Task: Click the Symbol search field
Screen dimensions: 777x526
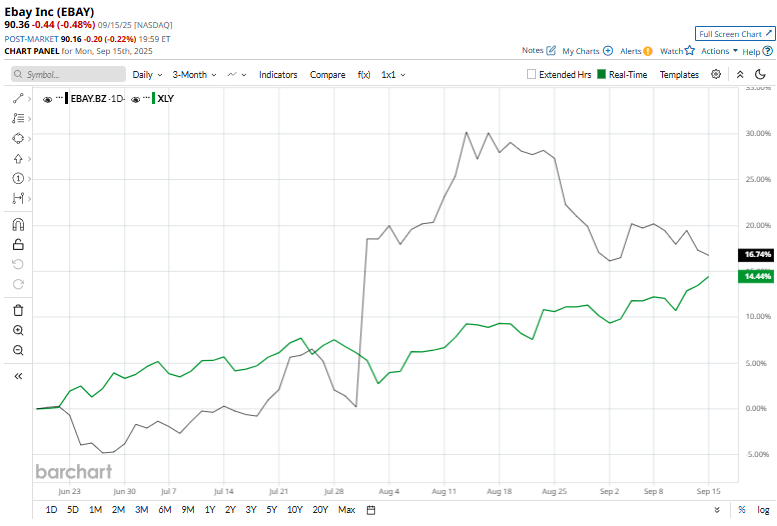Action: click(68, 74)
